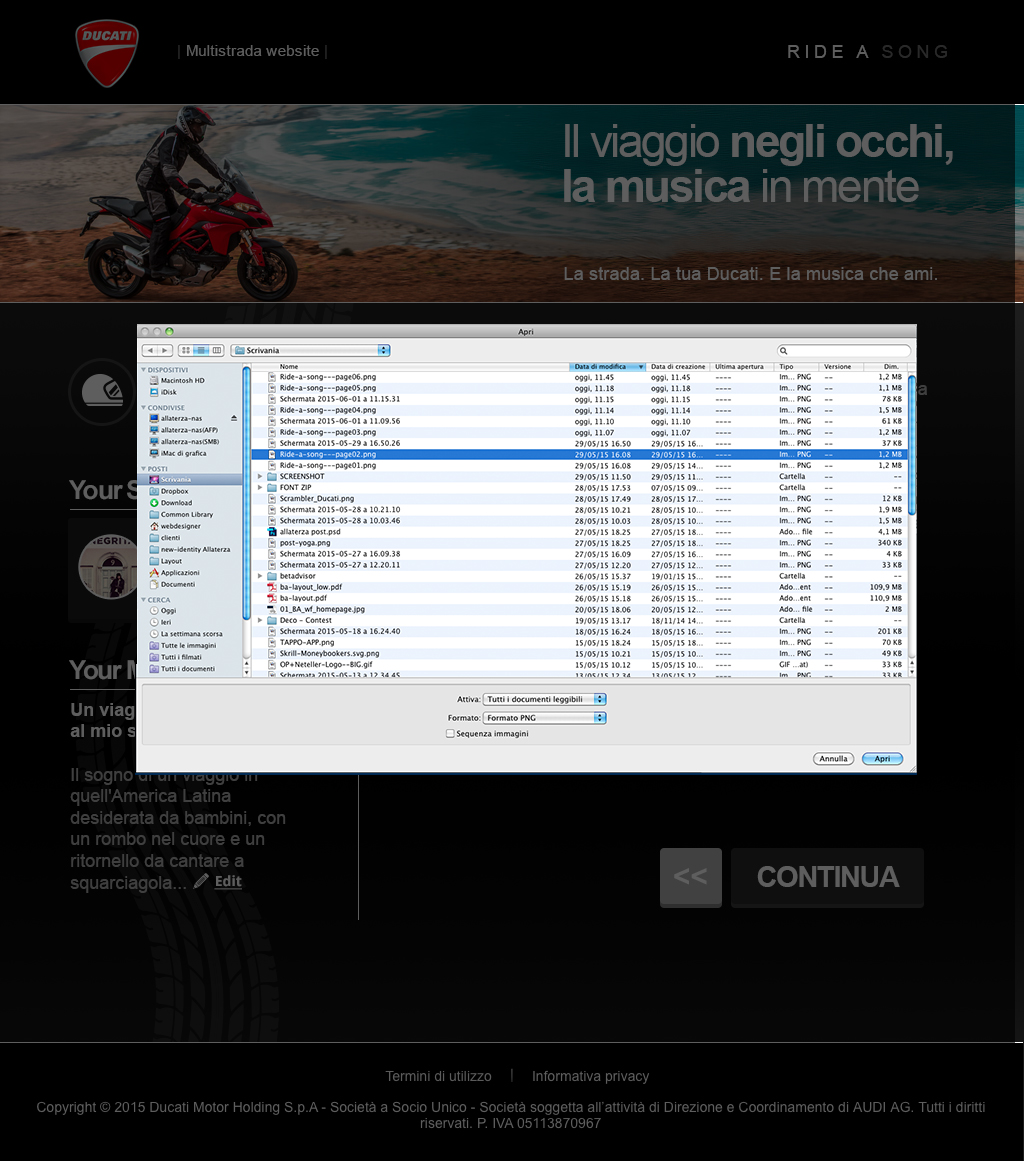Select file ba-layout_low.pdf
1024x1161 pixels.
pyautogui.click(x=579, y=587)
